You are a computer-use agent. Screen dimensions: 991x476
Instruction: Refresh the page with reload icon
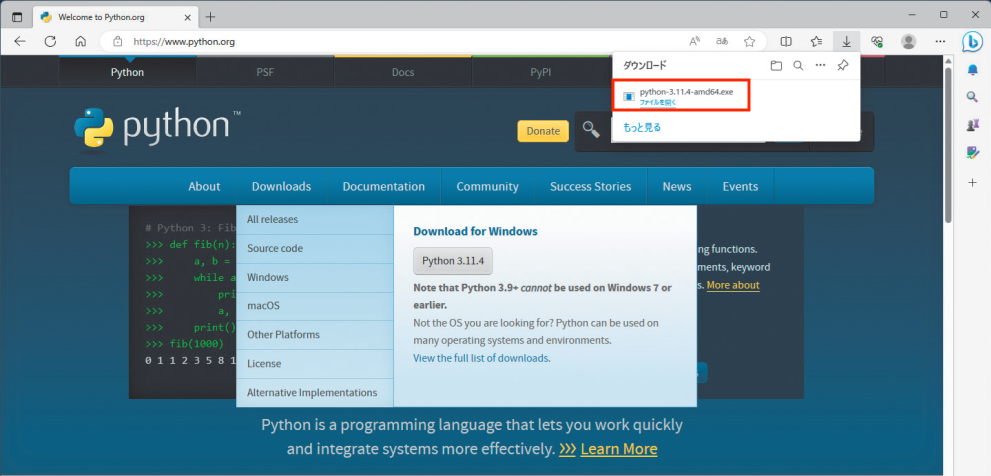(51, 42)
